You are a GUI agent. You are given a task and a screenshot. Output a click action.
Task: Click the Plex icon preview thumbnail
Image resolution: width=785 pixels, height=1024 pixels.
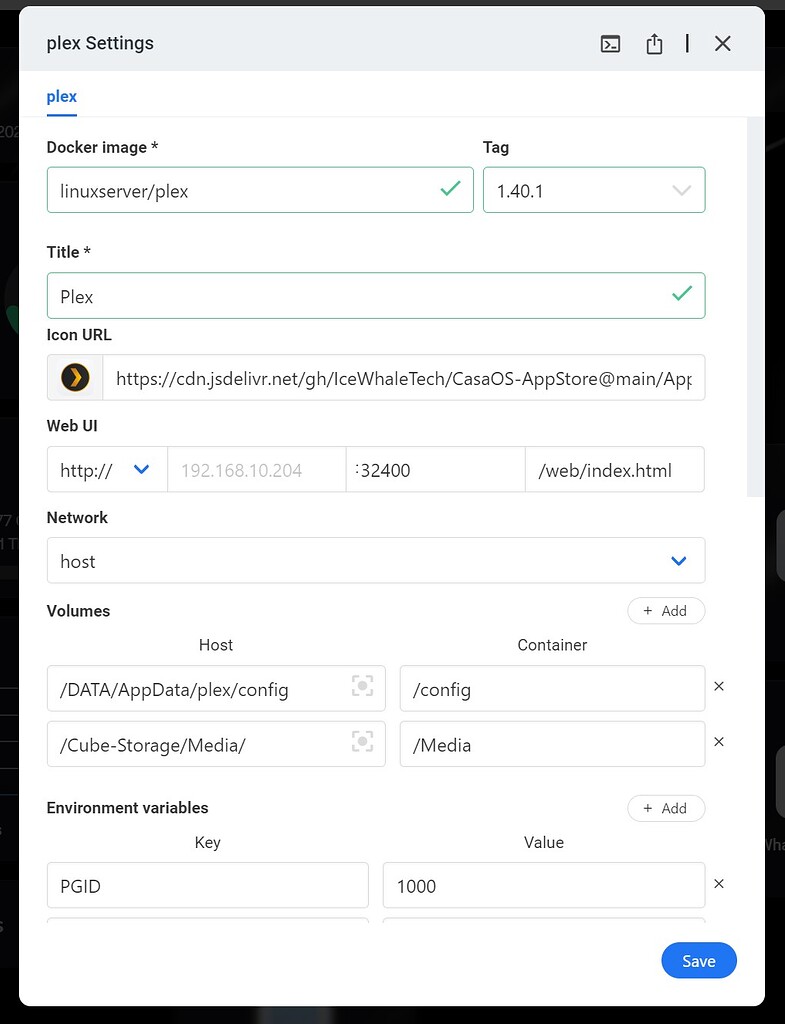click(x=75, y=377)
